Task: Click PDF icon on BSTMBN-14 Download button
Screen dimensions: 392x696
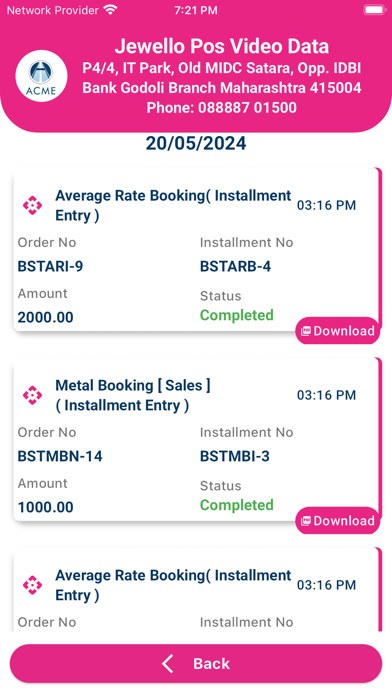Action: click(x=305, y=521)
